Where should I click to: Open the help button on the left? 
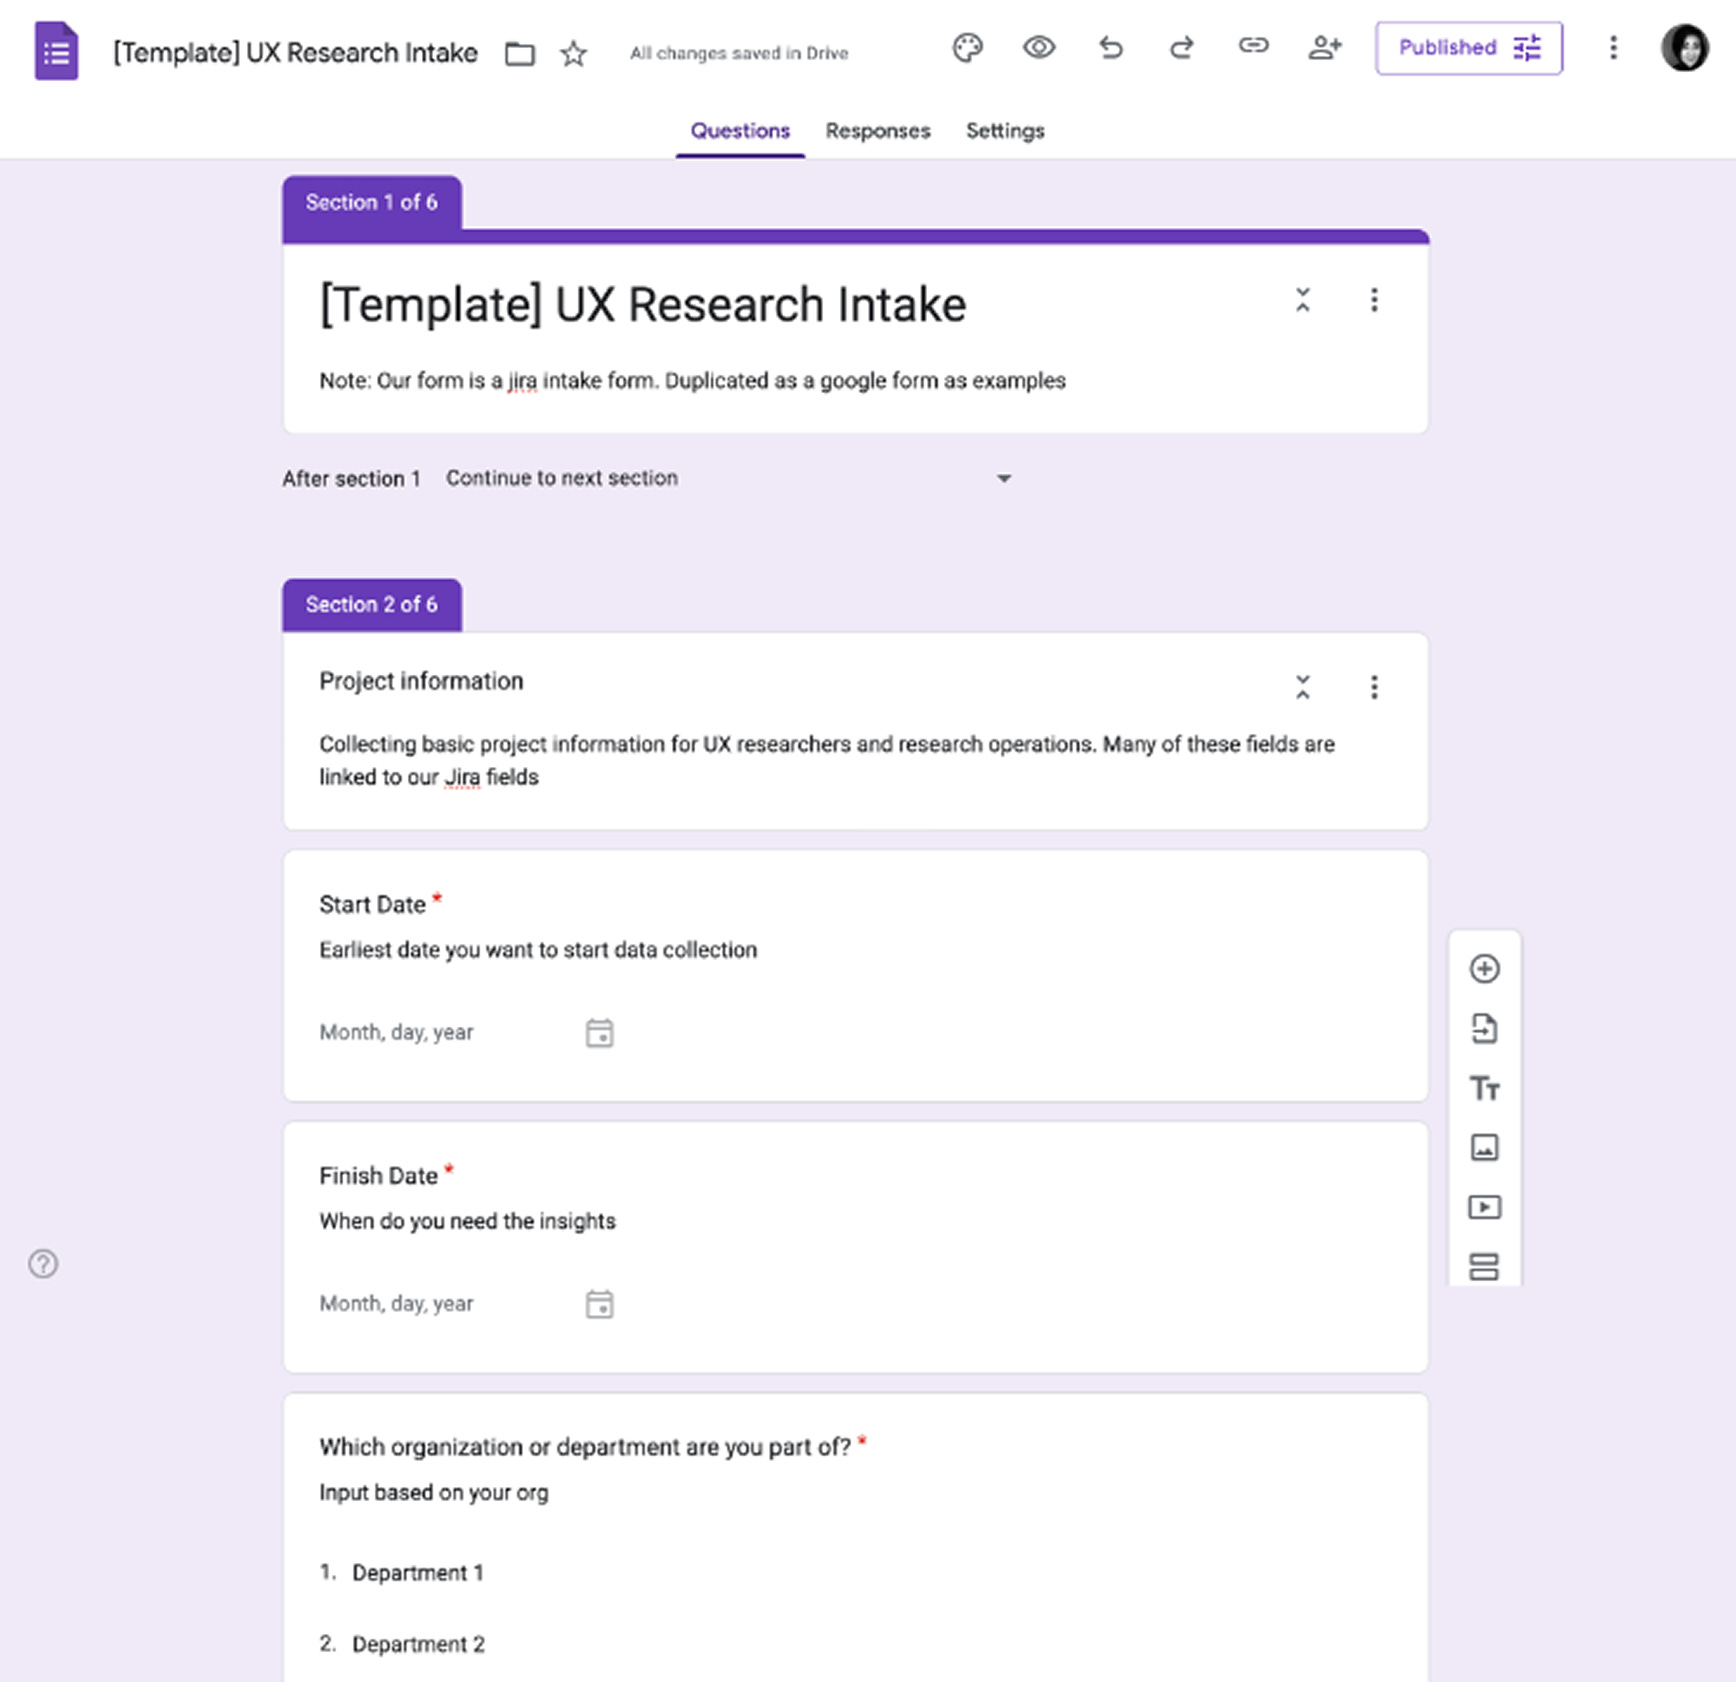coord(43,1264)
